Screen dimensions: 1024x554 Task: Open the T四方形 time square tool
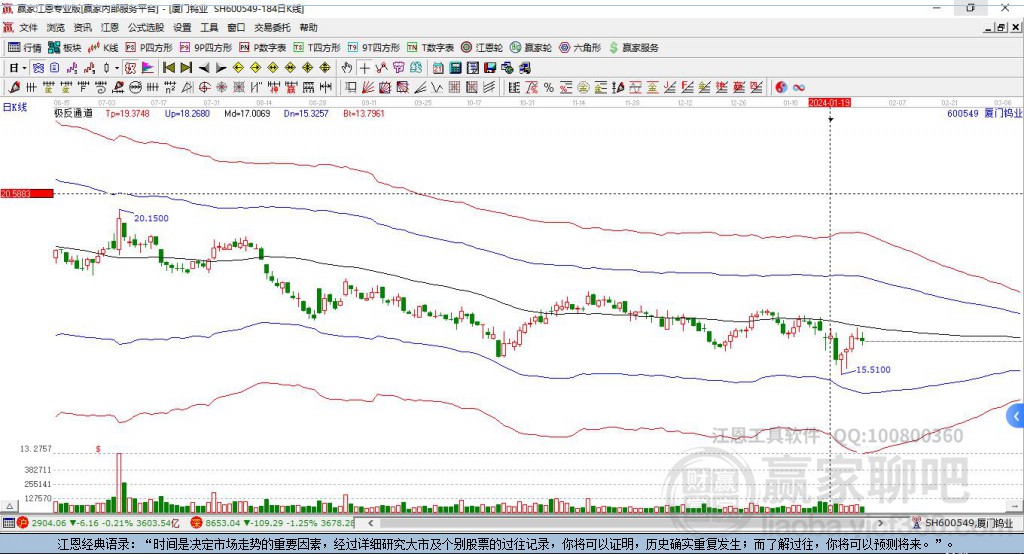[317, 48]
